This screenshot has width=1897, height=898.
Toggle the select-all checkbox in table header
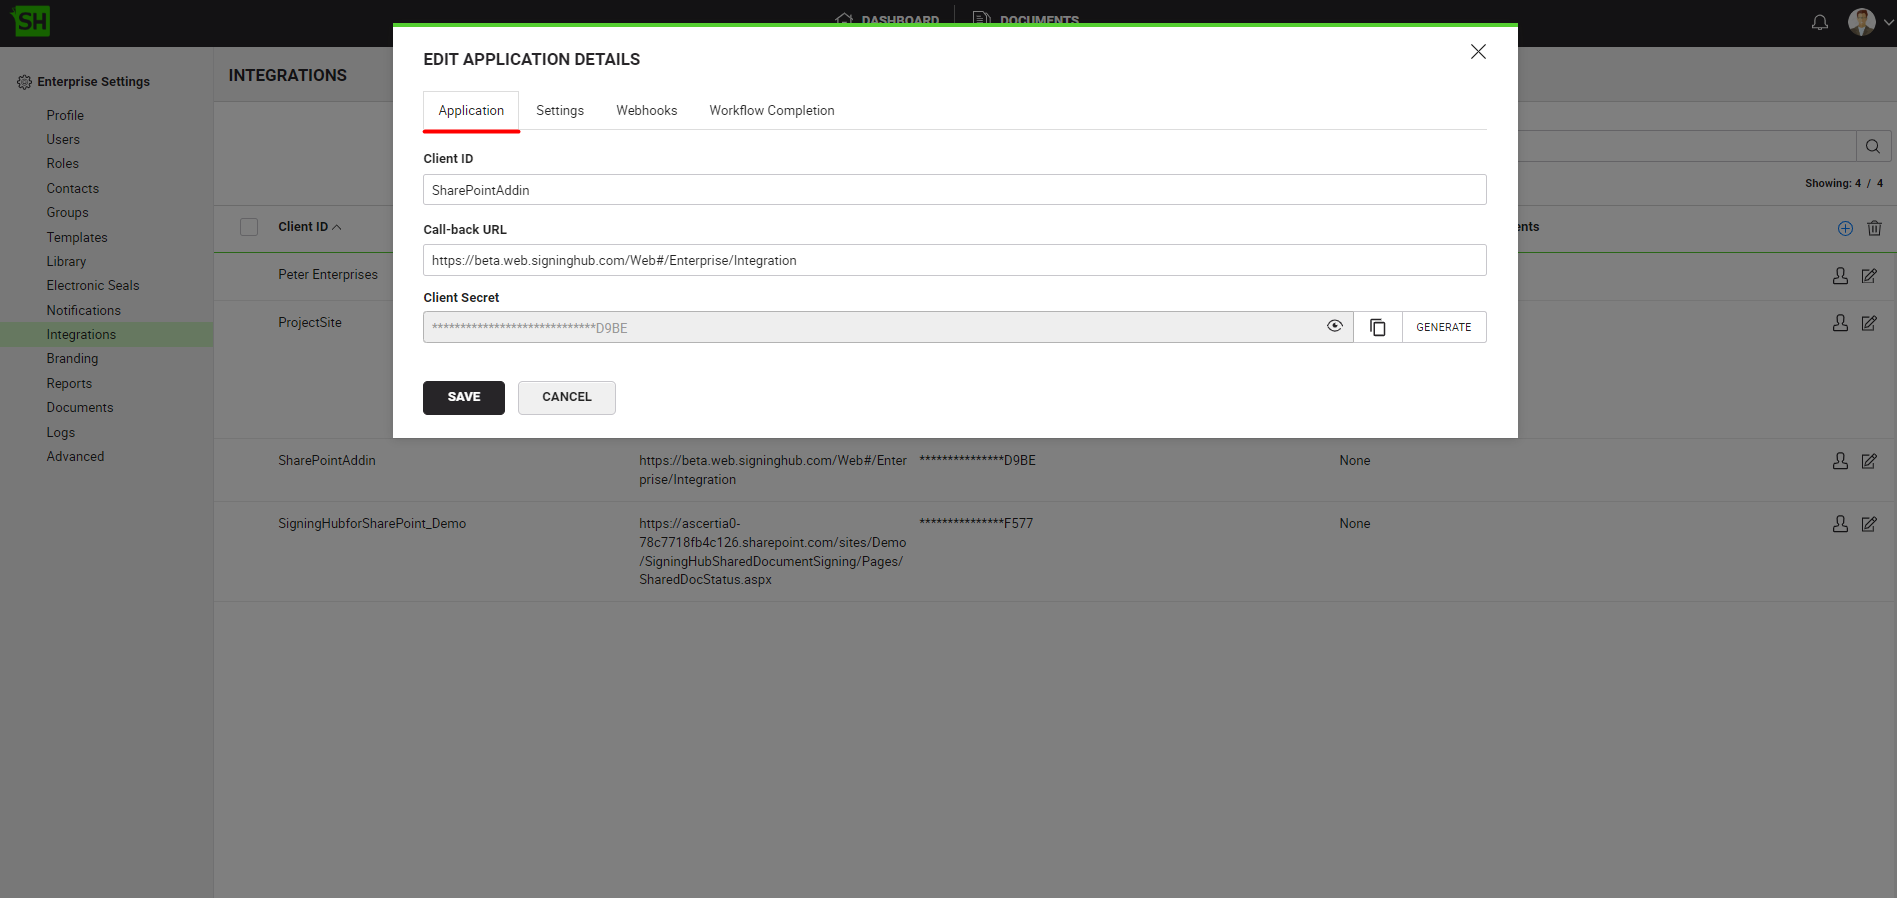[249, 227]
